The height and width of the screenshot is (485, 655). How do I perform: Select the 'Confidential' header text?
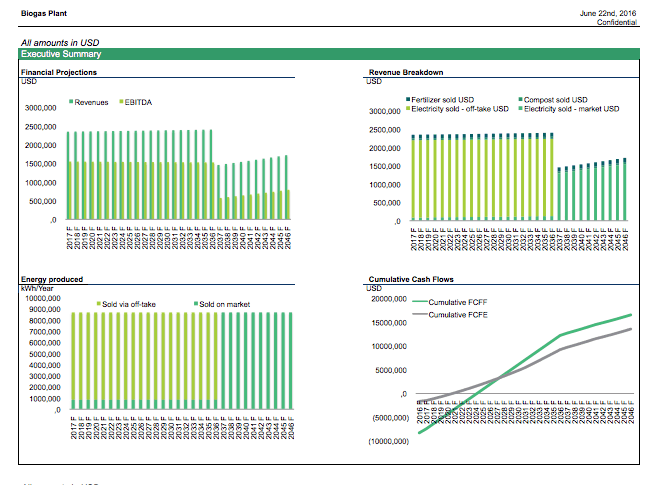tap(617, 22)
